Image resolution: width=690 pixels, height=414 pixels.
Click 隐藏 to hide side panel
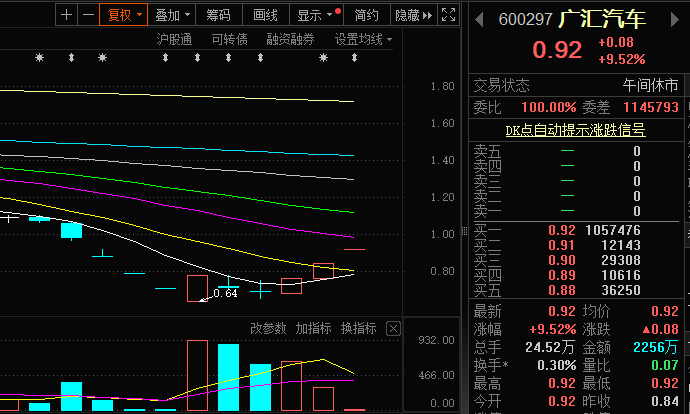pos(414,15)
